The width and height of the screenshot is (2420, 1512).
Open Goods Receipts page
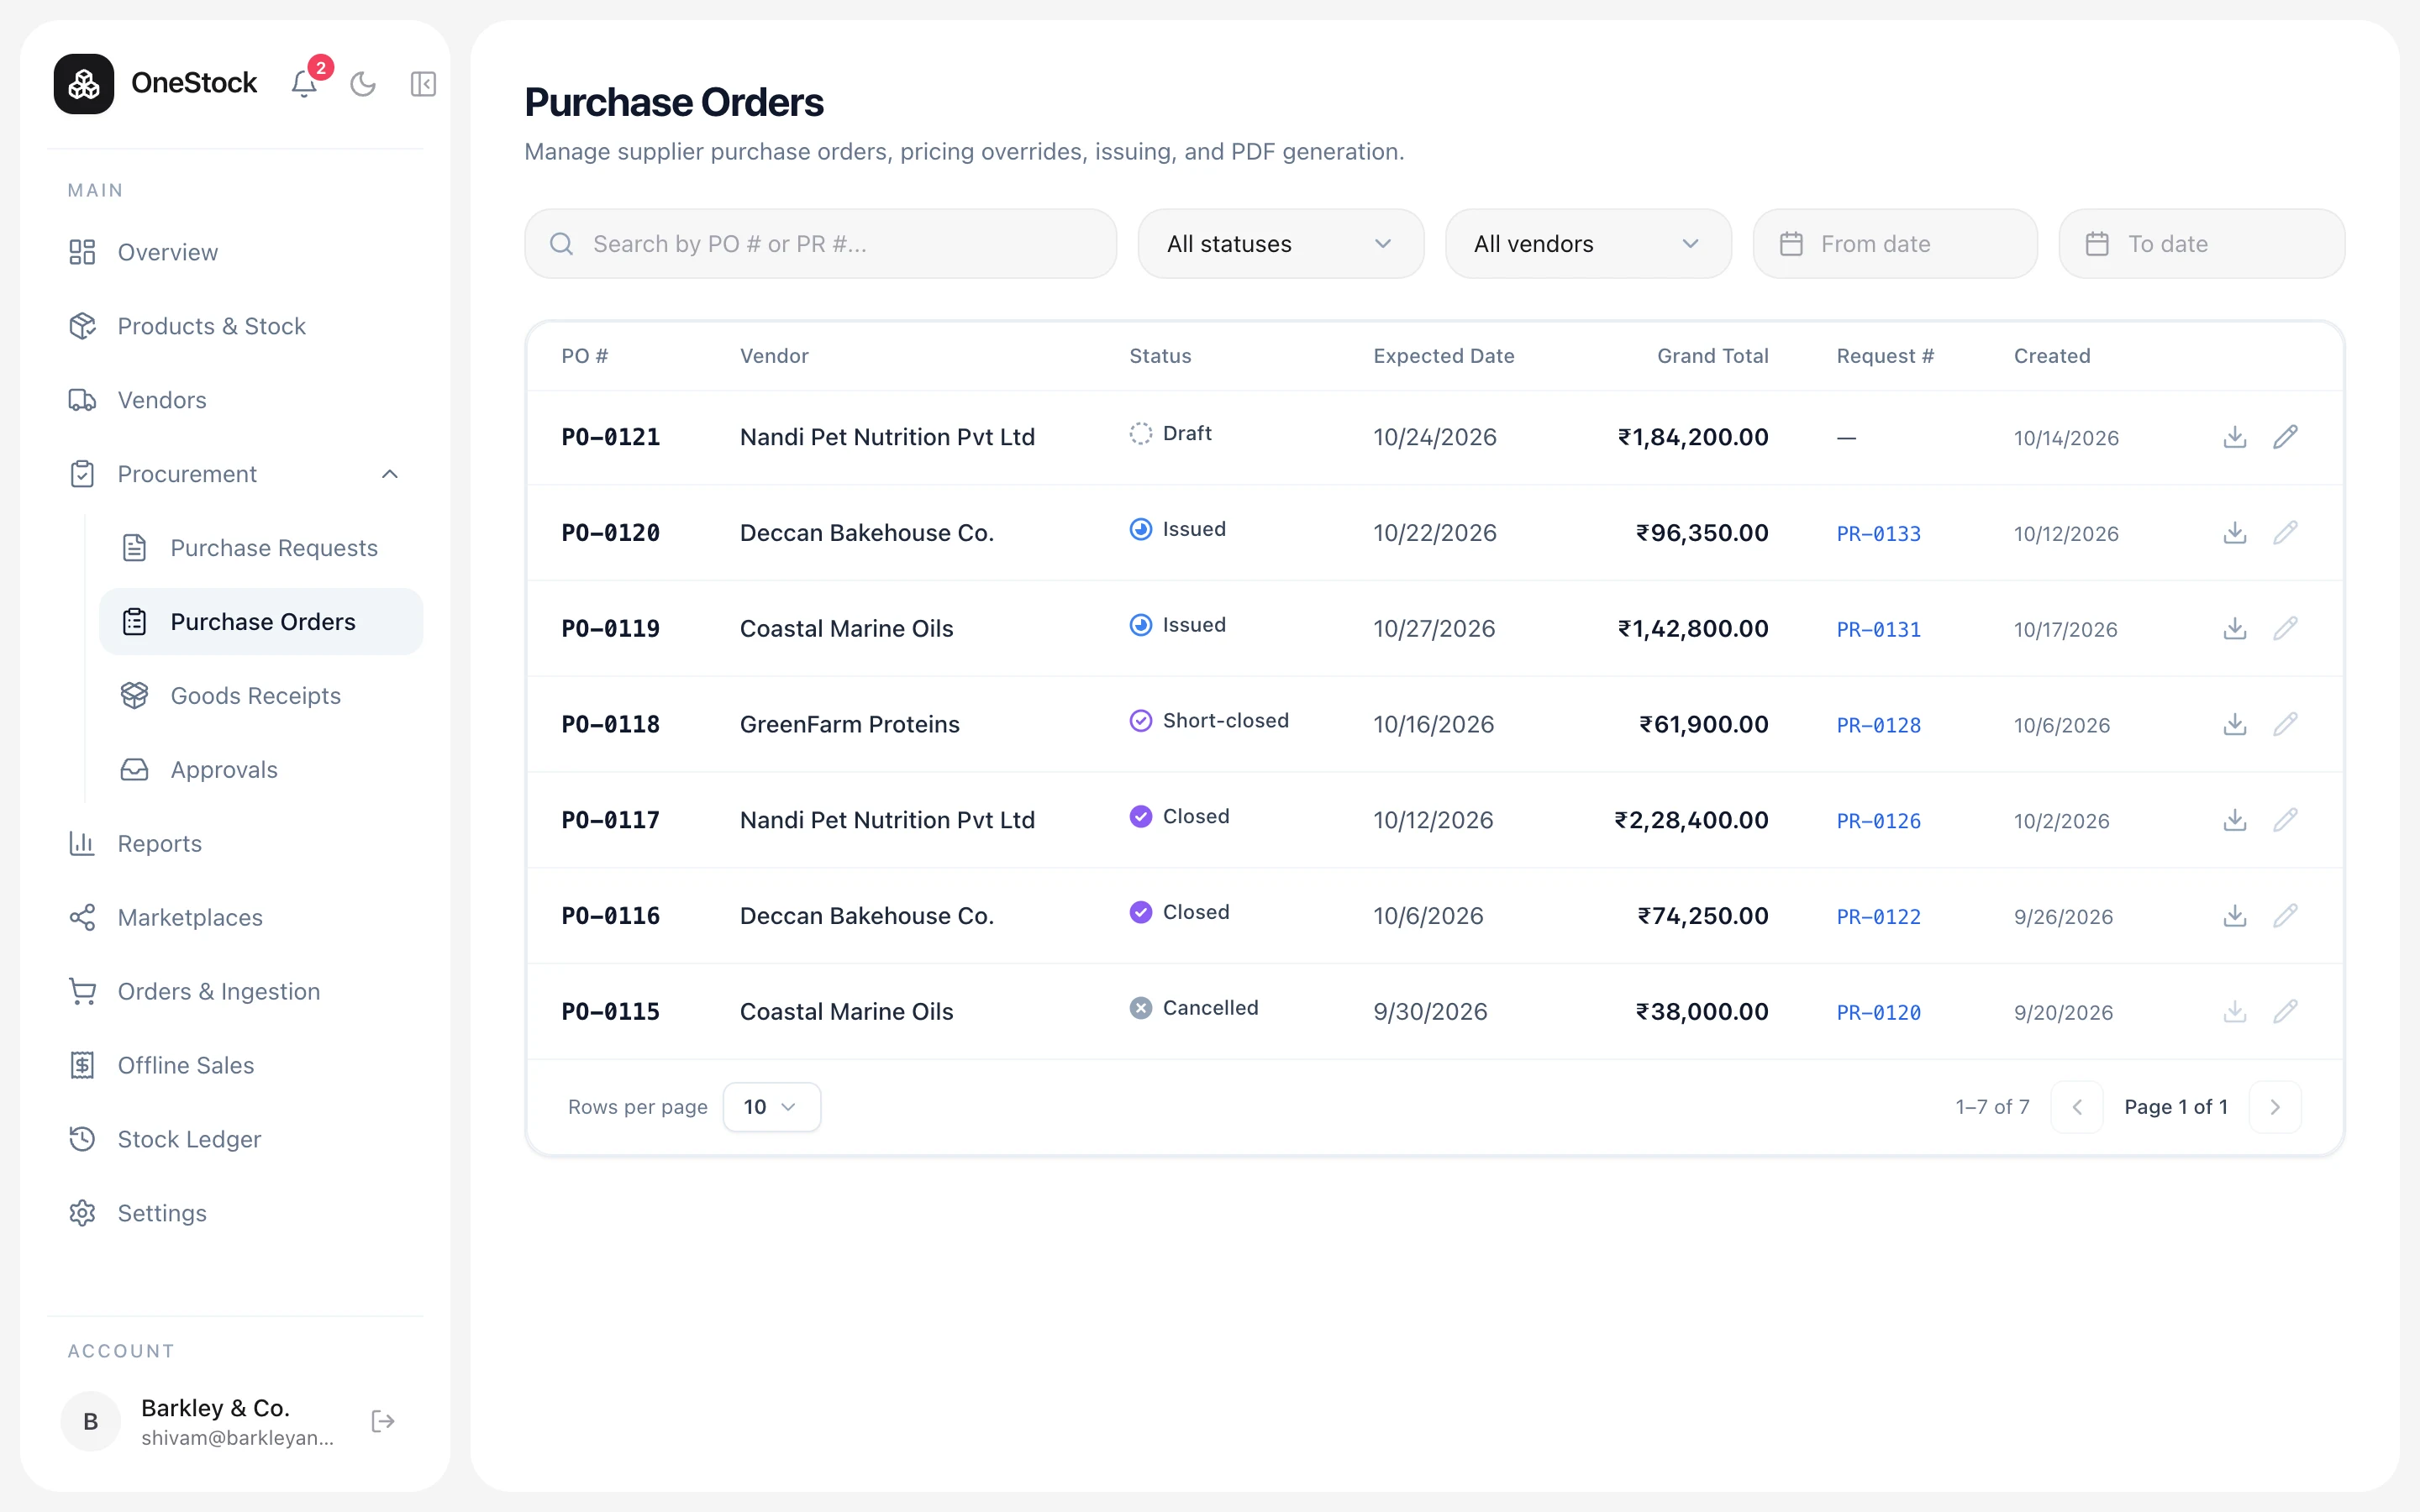[261, 696]
